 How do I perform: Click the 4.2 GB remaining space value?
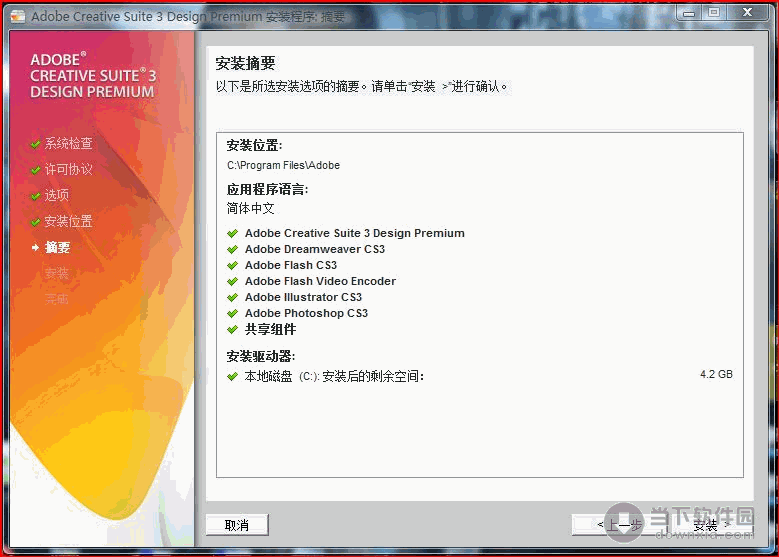pos(716,374)
